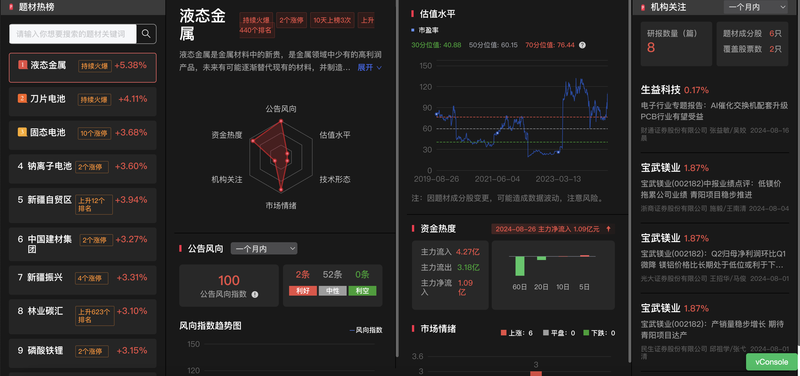The height and width of the screenshot is (376, 800).
Task: Toggle the 上涨 legend item
Action: (517, 333)
